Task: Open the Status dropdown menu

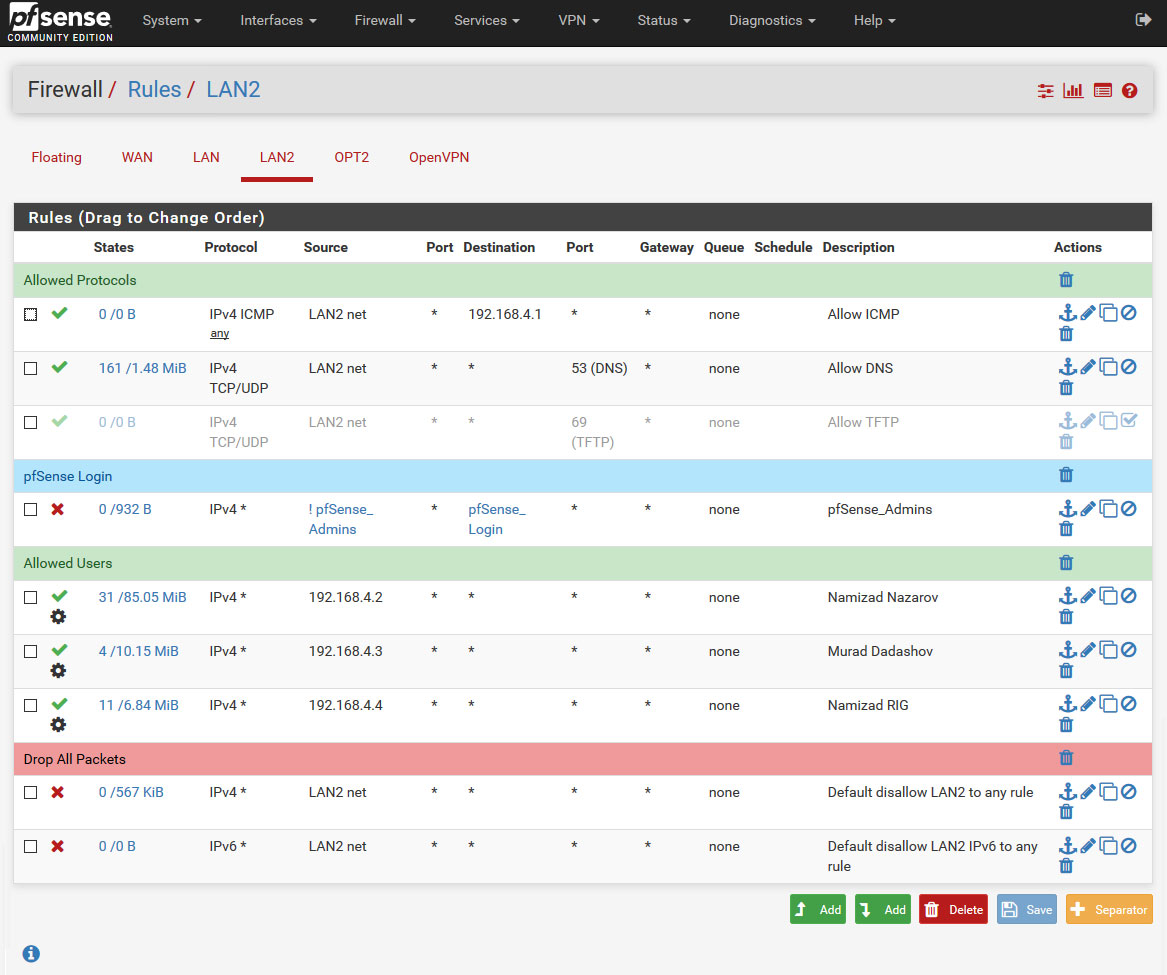Action: coord(664,21)
